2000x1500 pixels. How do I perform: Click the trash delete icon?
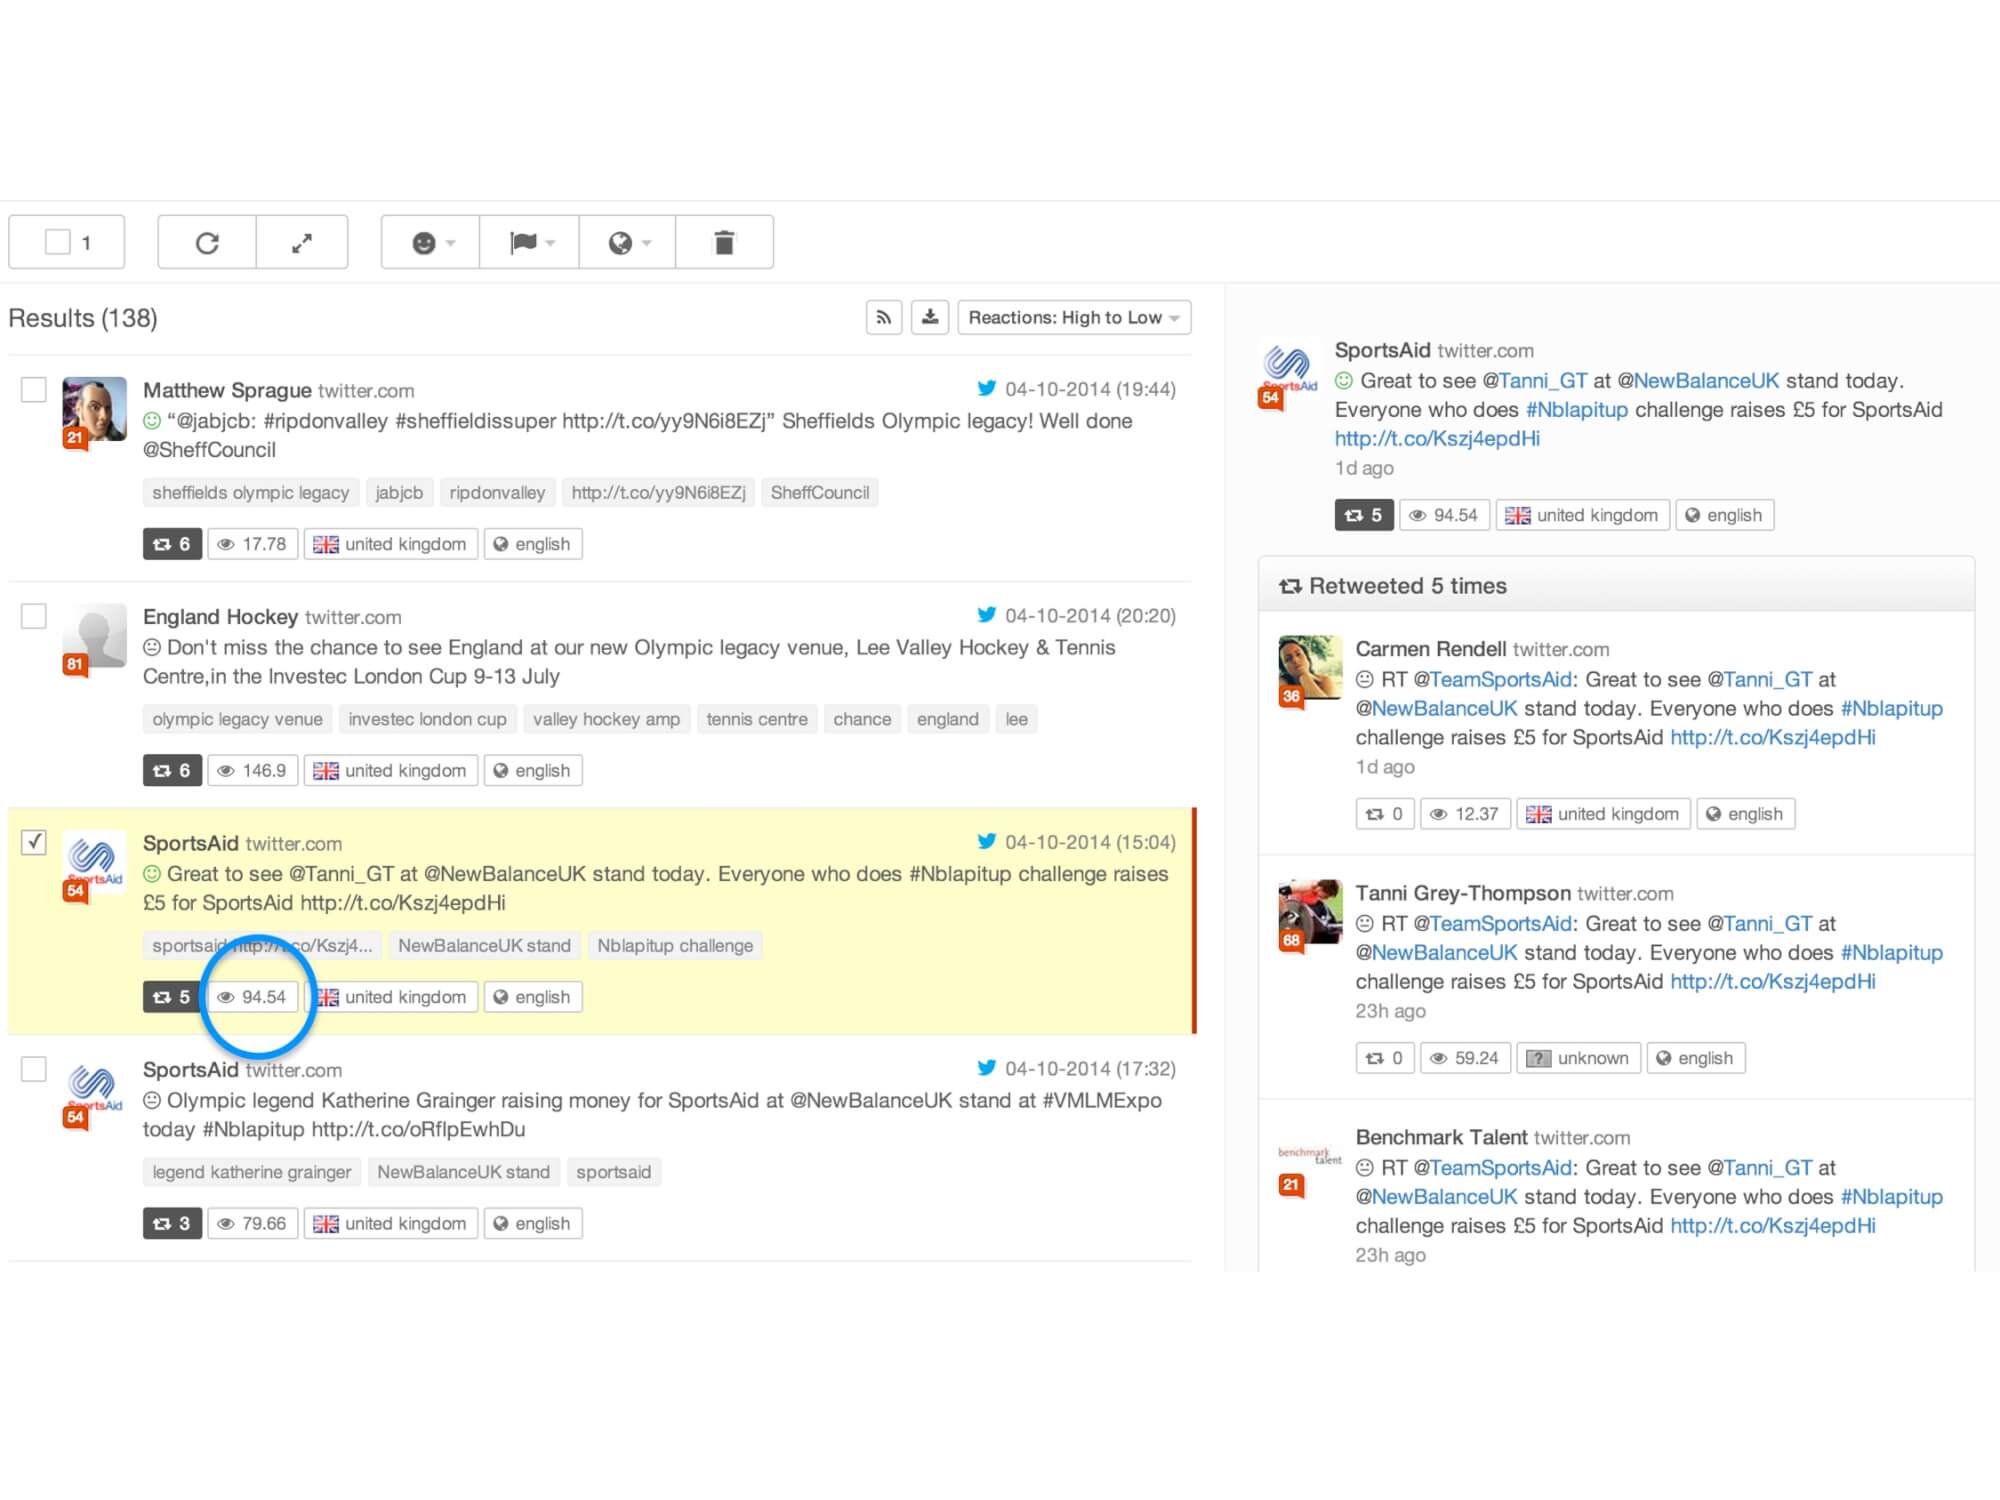point(724,243)
